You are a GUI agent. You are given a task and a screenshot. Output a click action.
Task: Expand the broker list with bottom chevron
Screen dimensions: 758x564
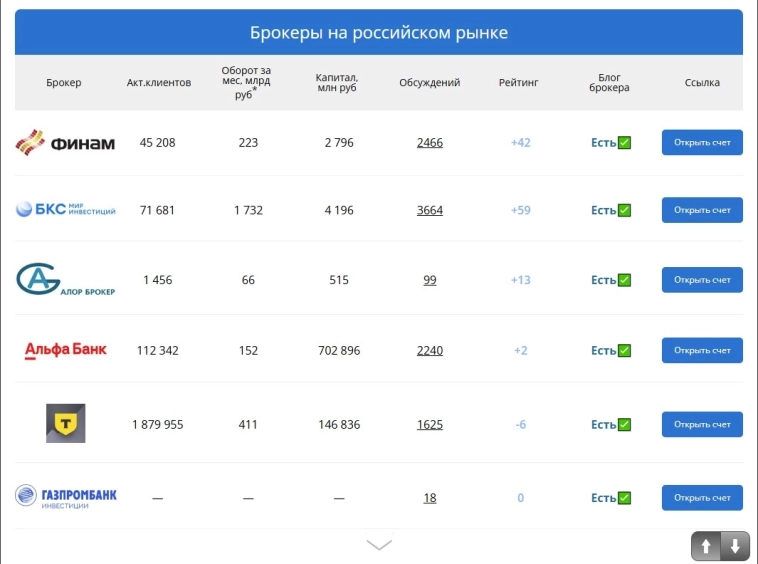pos(379,545)
